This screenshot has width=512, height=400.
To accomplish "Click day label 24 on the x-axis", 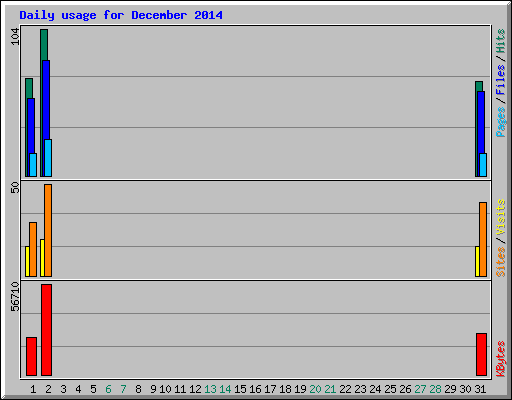I will pyautogui.click(x=375, y=389).
